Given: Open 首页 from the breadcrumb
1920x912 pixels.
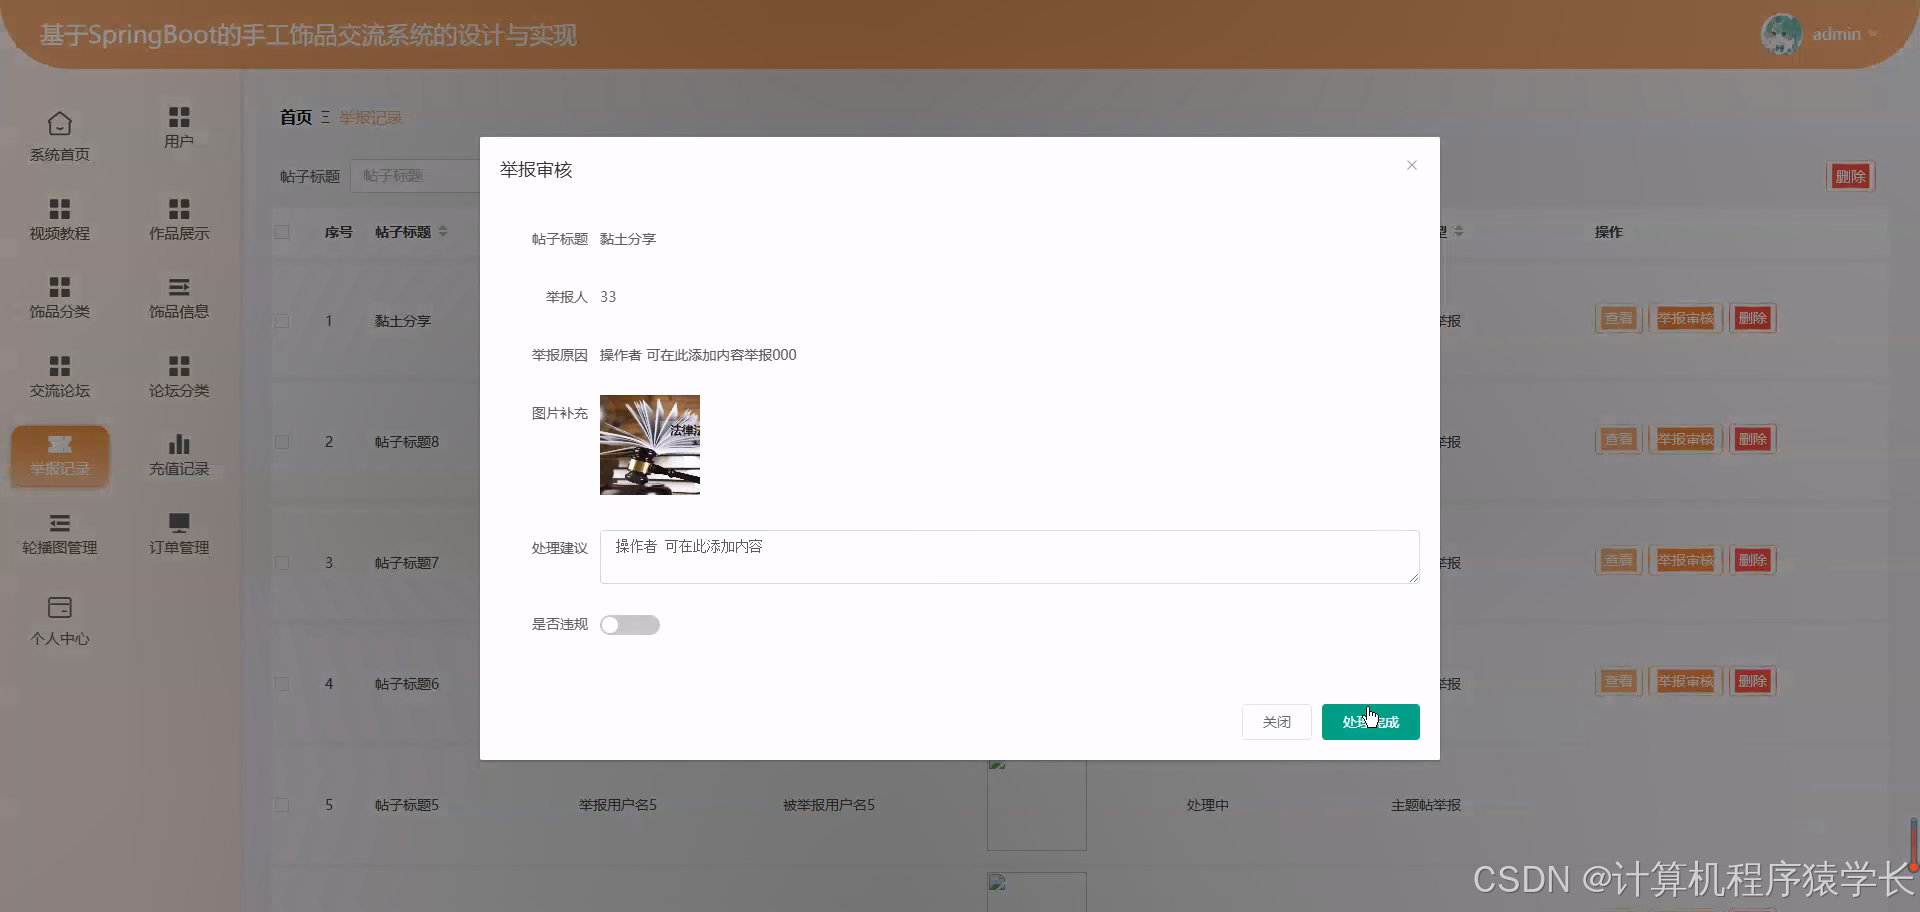Looking at the screenshot, I should click(x=295, y=117).
